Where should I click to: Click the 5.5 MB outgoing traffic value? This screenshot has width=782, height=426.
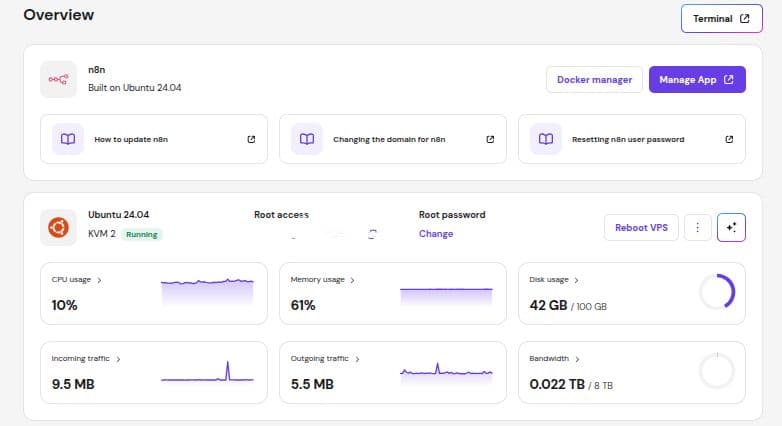point(312,384)
